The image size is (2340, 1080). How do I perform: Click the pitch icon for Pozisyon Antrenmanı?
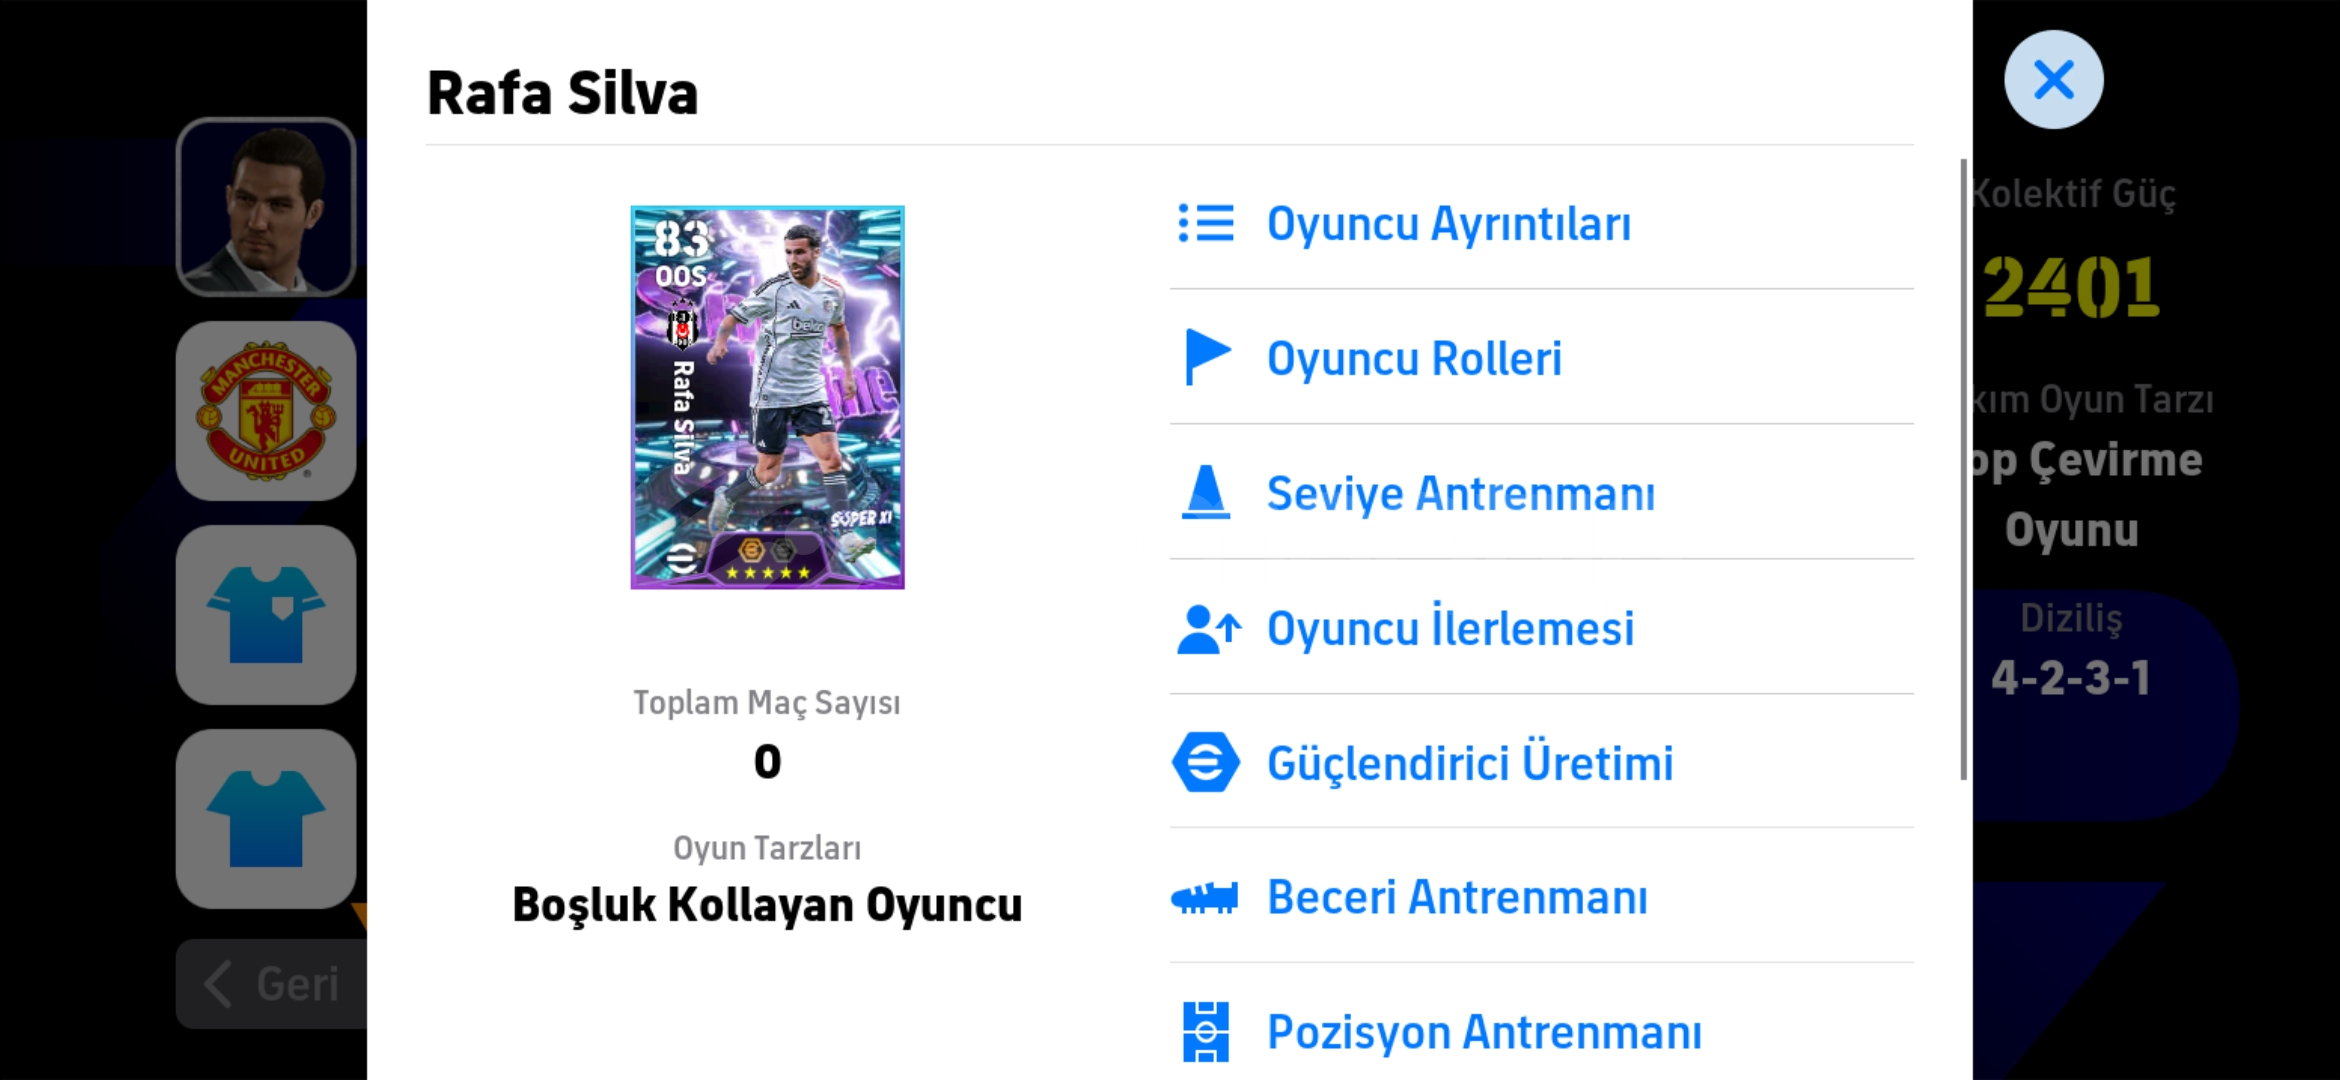(1205, 1031)
